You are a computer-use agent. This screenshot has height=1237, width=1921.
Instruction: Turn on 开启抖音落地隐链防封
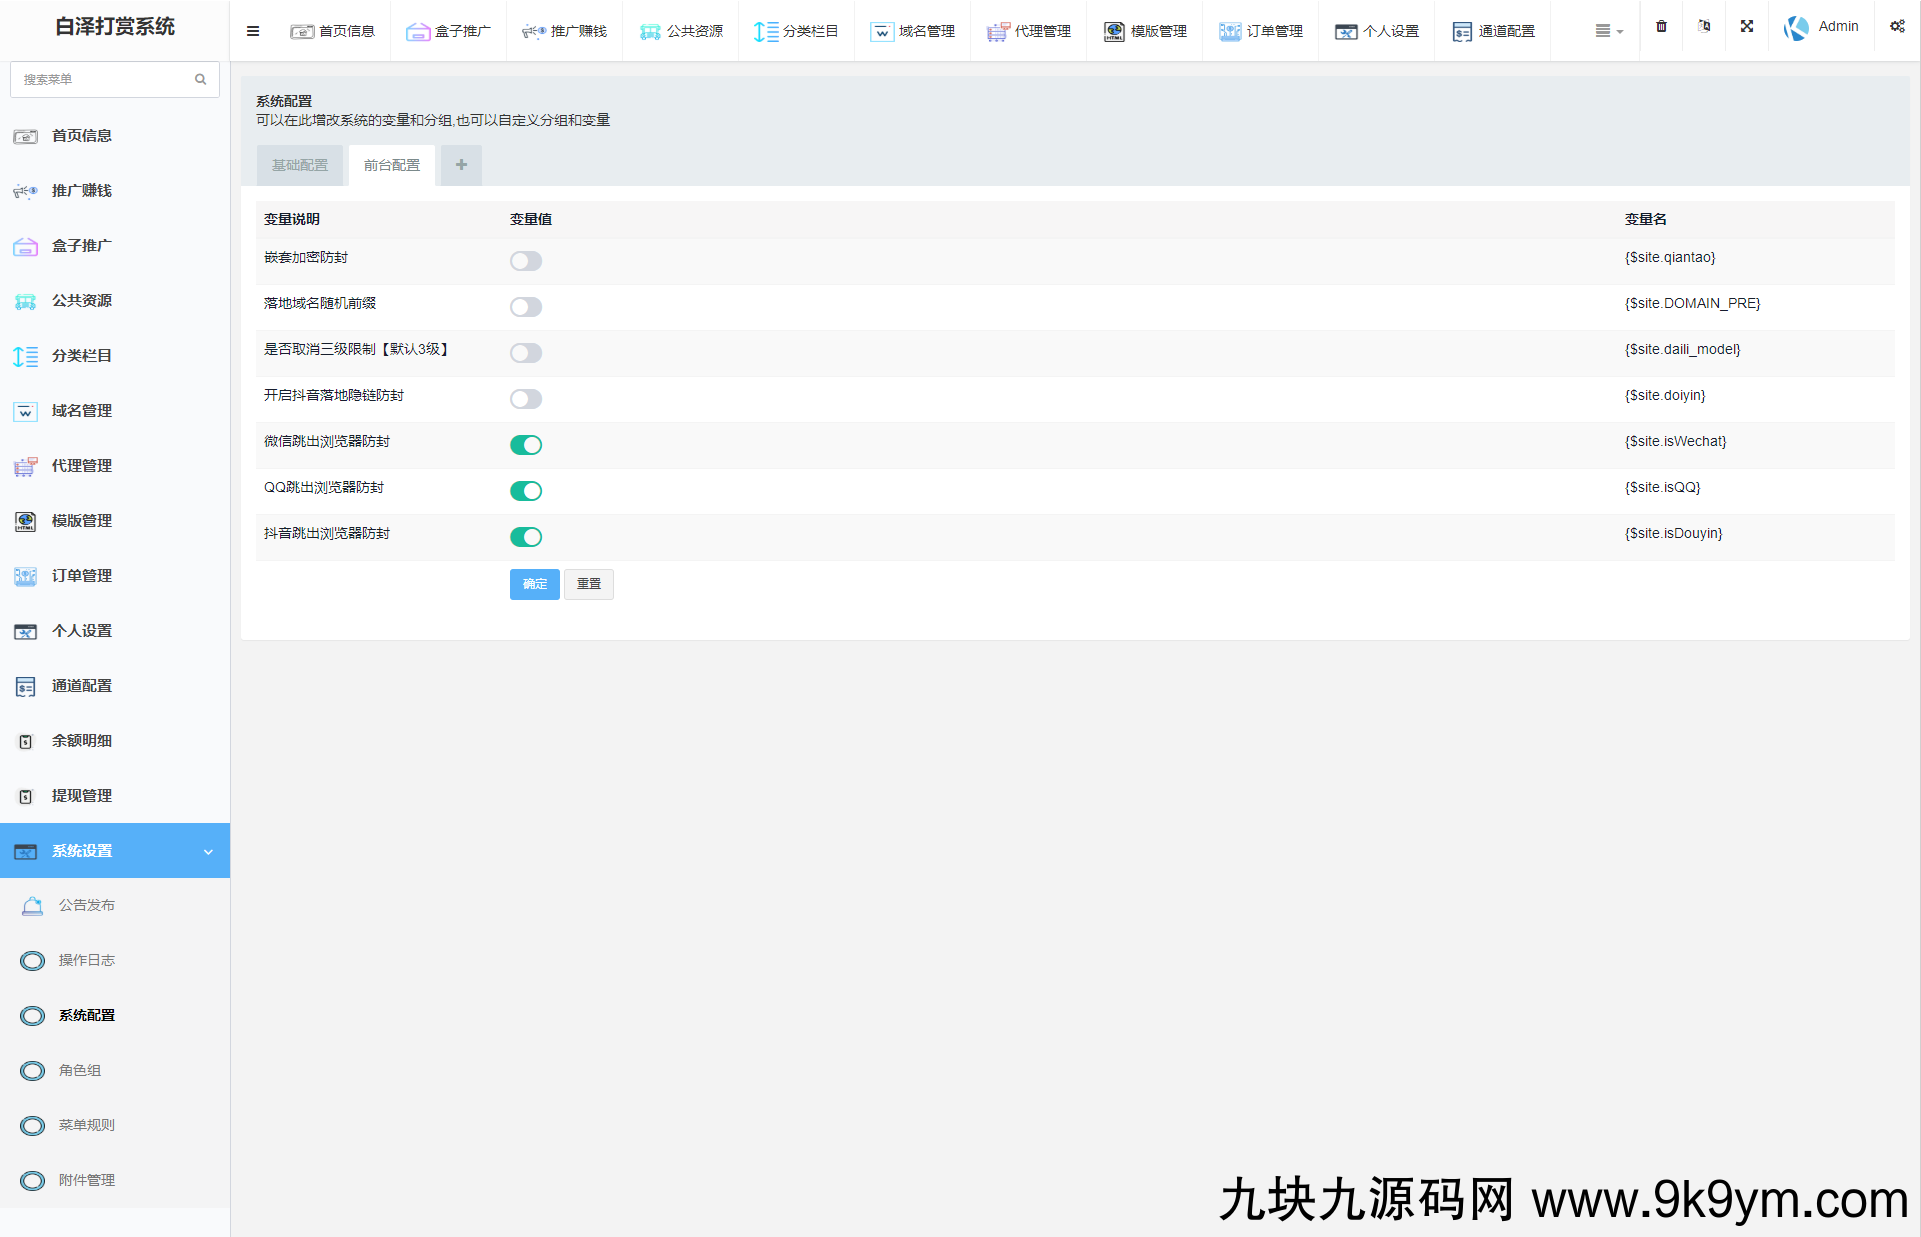pos(526,398)
